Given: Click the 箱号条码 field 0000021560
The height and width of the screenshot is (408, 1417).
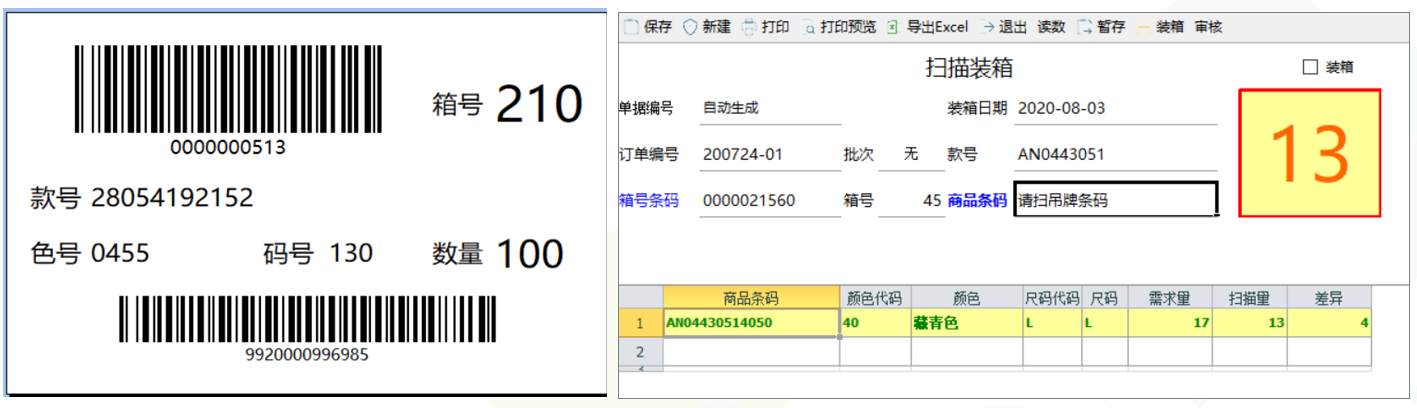Looking at the screenshot, I should click(x=770, y=200).
